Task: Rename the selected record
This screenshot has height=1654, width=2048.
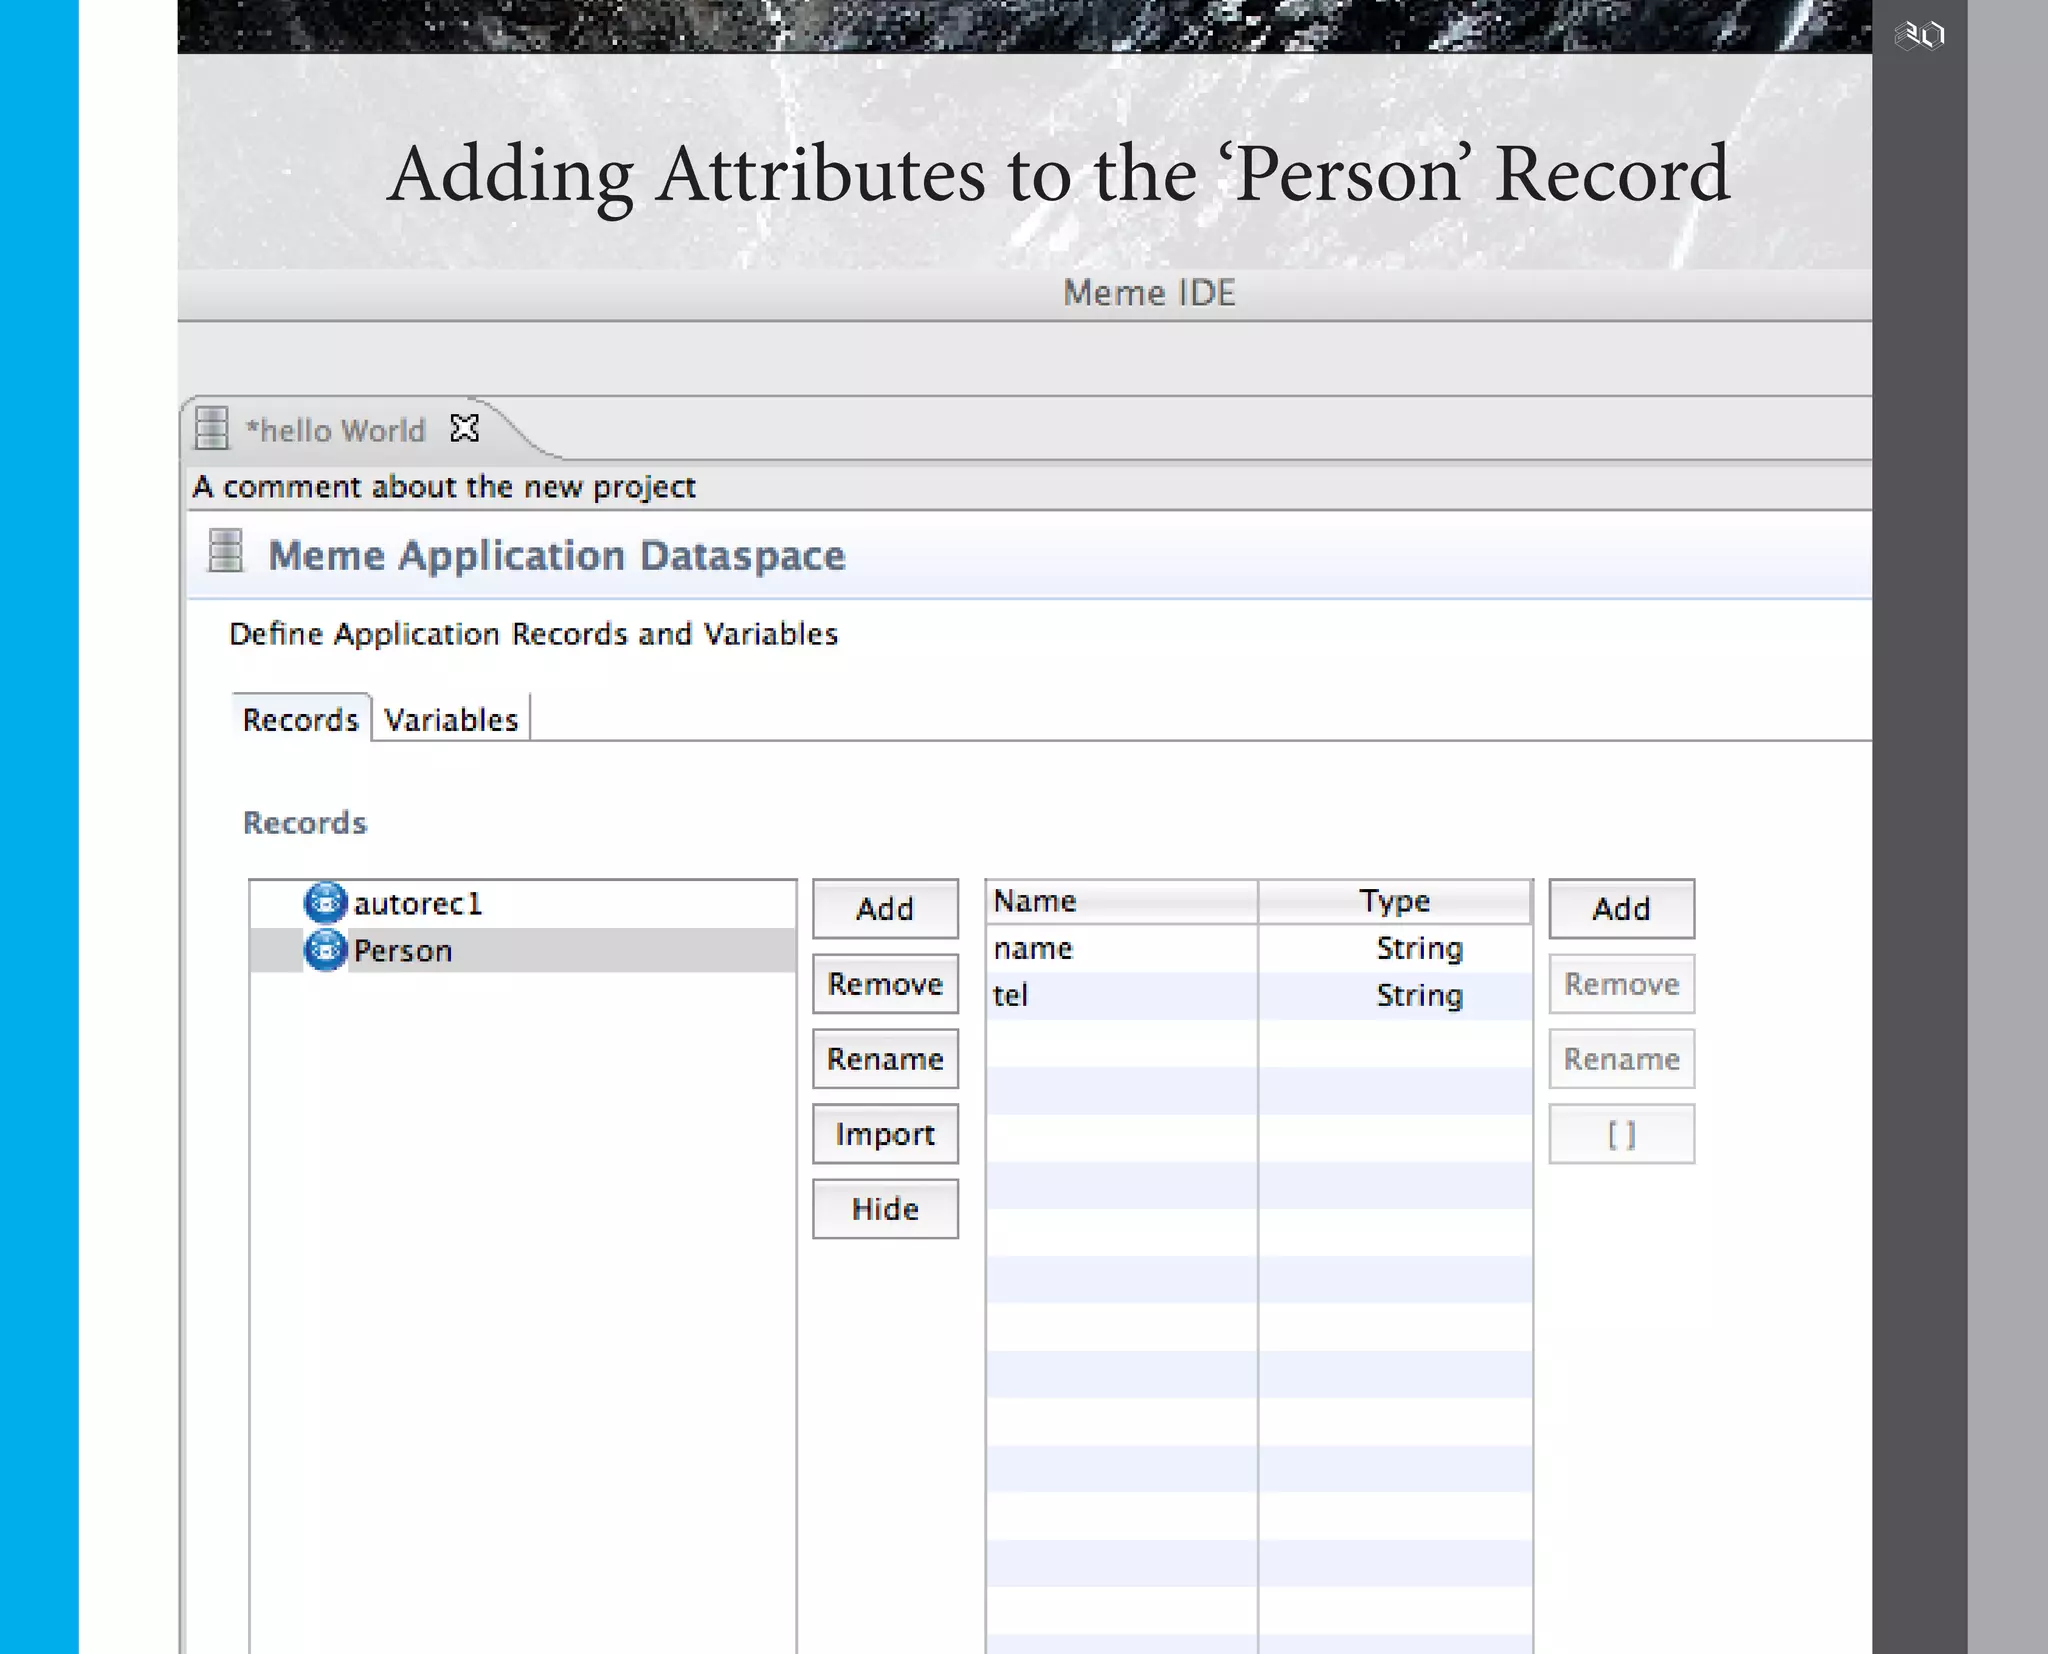Action: (885, 1059)
